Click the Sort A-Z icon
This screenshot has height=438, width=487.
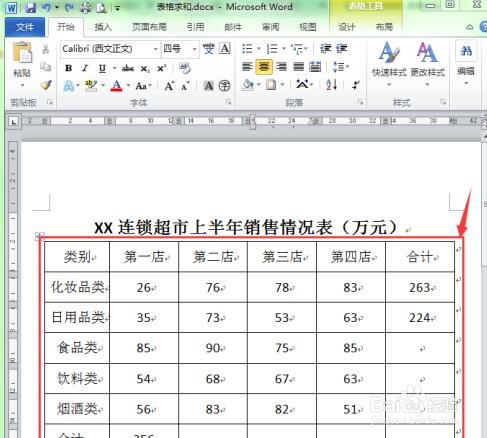point(331,85)
